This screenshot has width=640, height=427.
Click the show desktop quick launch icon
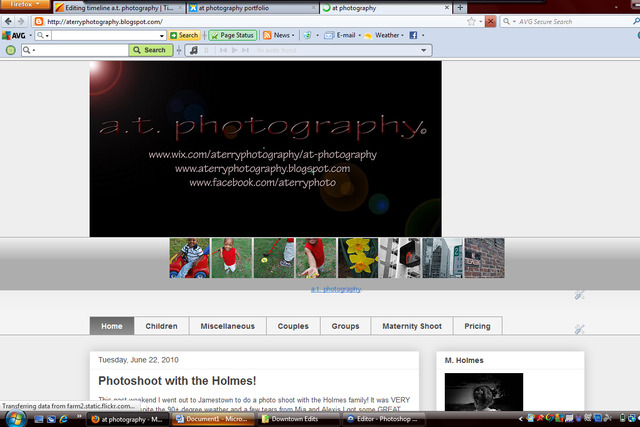39,419
